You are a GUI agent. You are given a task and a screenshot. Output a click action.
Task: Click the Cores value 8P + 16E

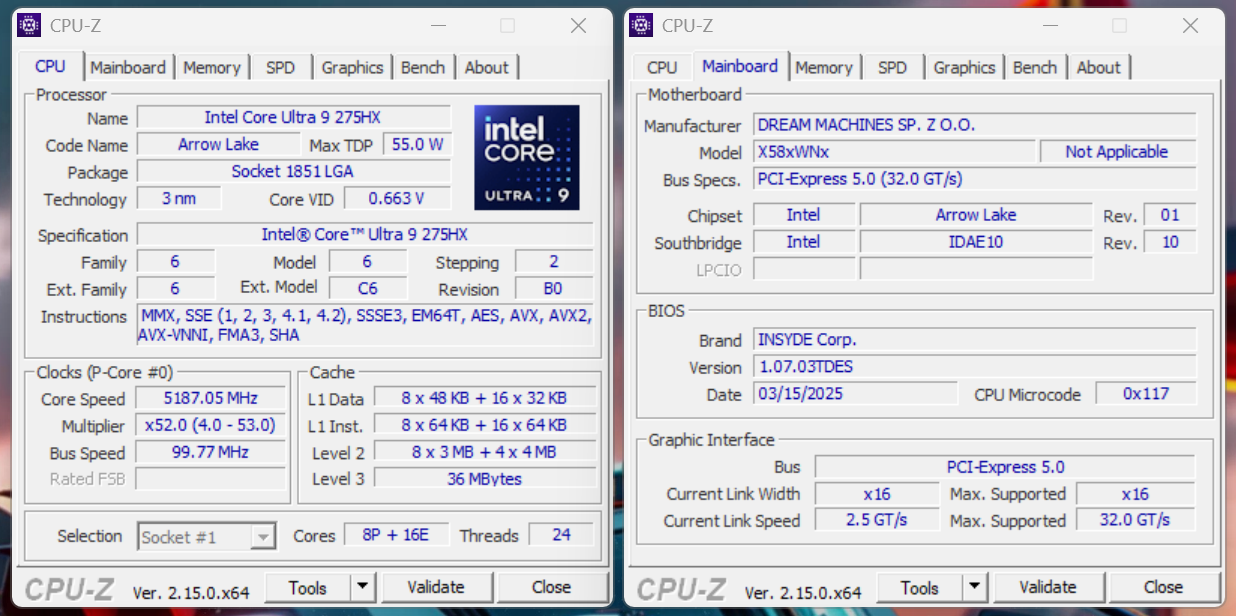[x=396, y=535]
